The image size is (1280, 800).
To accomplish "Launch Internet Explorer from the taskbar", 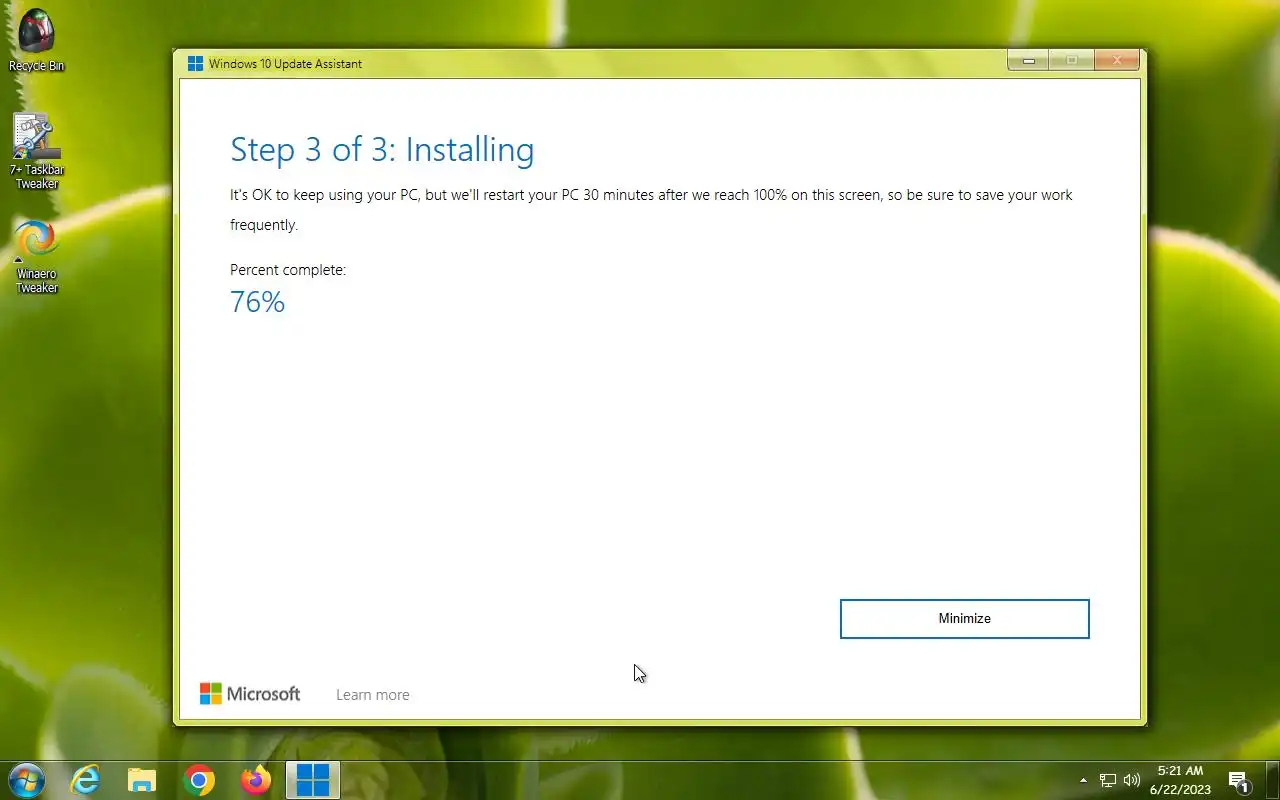I will (85, 780).
